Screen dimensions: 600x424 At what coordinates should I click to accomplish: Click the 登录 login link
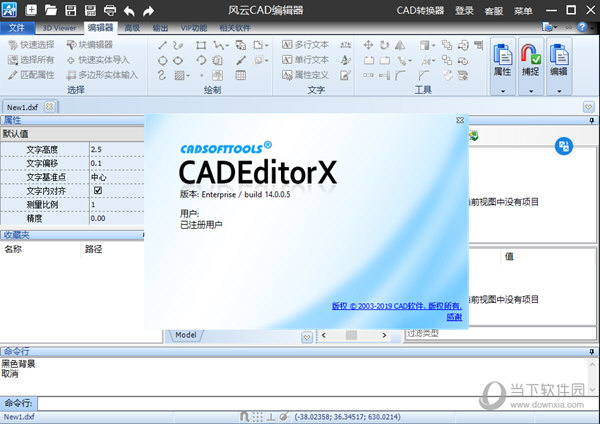[464, 10]
